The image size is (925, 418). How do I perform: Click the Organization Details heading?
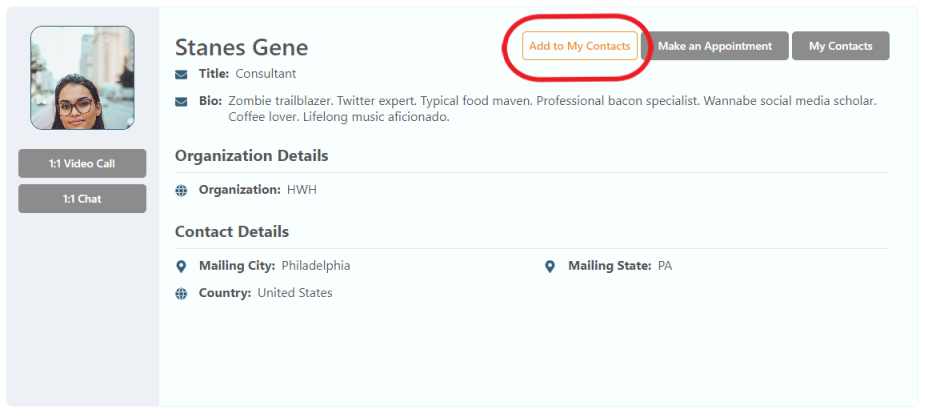[x=252, y=156]
